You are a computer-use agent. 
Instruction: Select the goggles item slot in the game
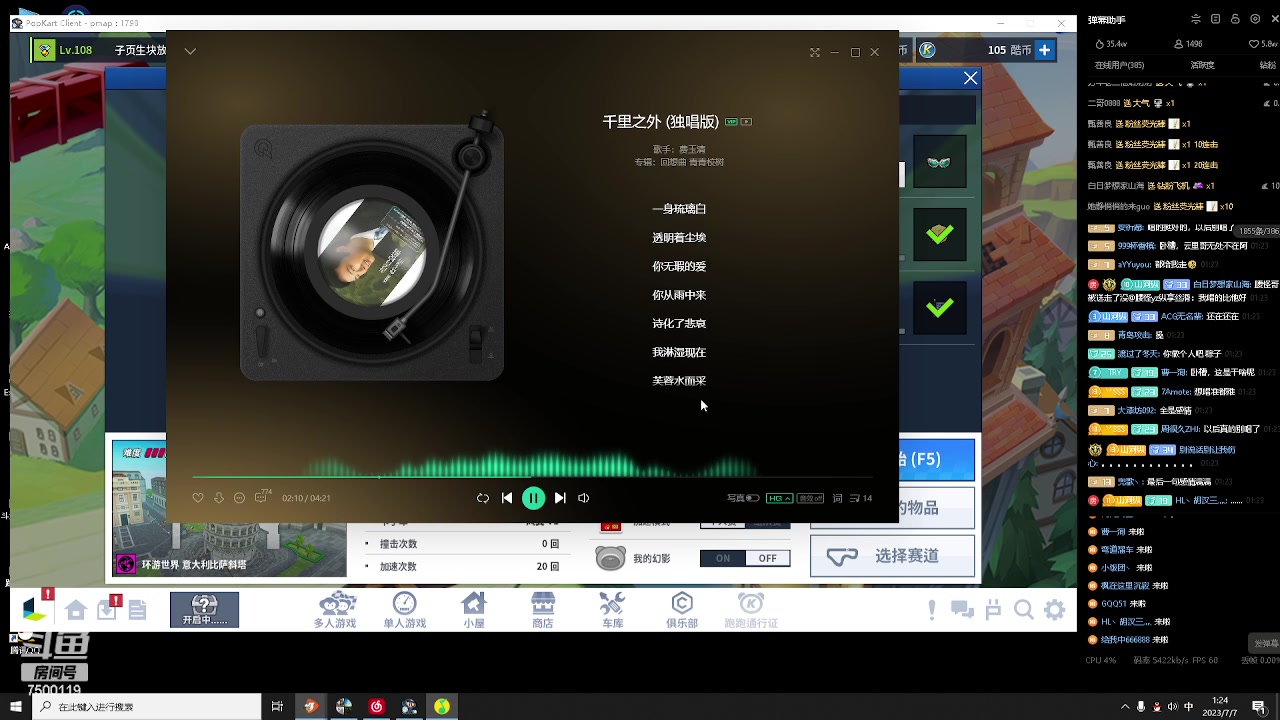point(939,162)
